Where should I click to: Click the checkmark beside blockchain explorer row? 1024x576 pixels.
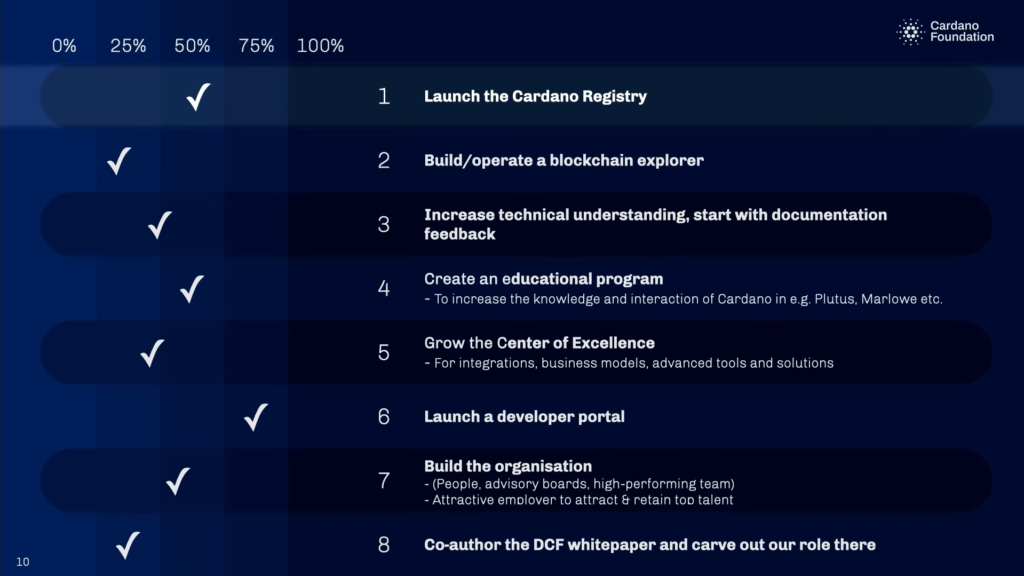pyautogui.click(x=119, y=160)
